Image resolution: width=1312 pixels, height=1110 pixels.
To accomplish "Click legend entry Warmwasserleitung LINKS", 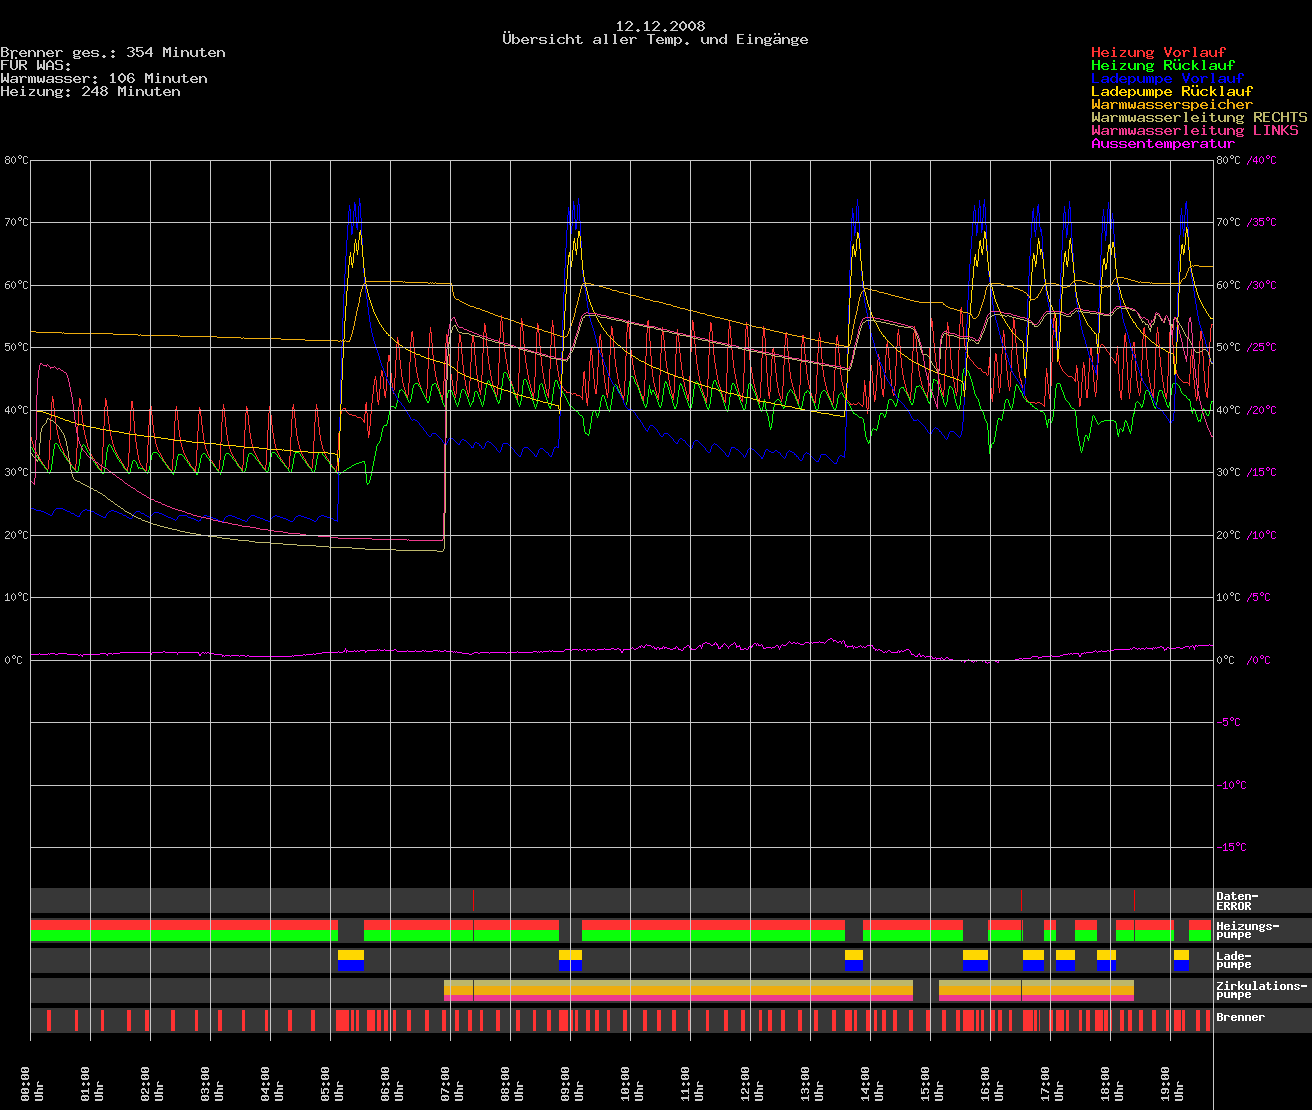I will 1195,130.
